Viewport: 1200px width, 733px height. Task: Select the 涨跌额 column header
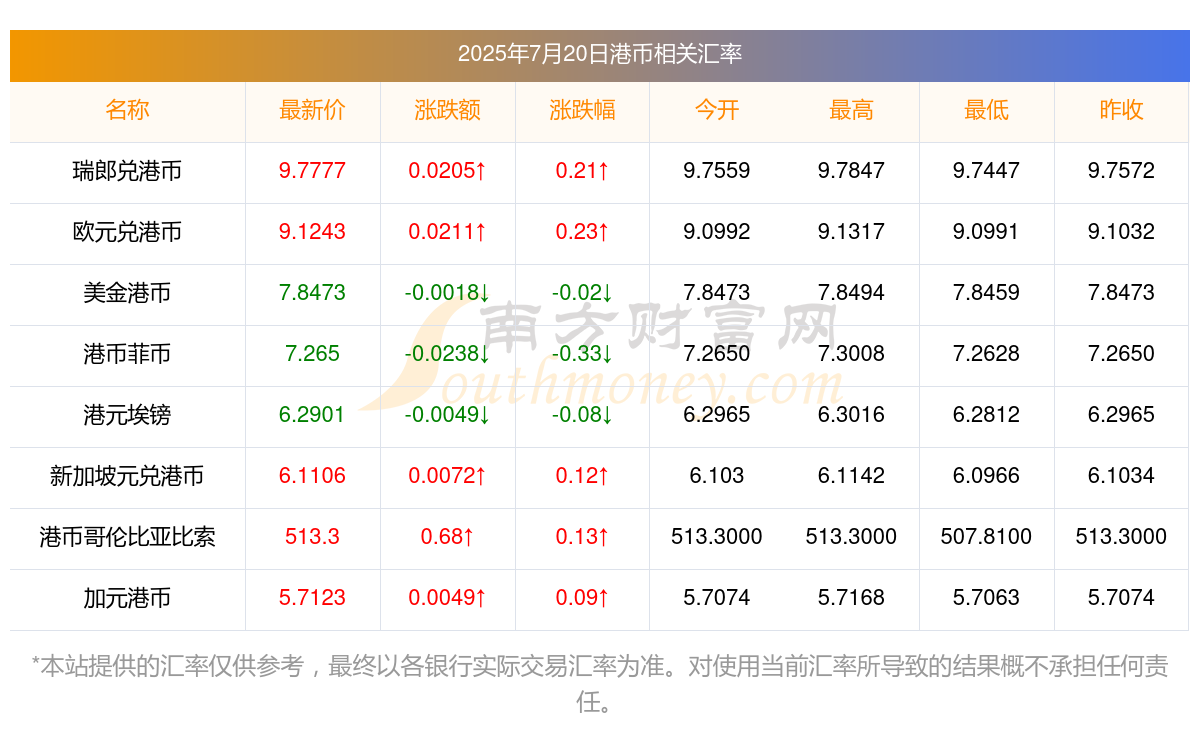tap(447, 110)
